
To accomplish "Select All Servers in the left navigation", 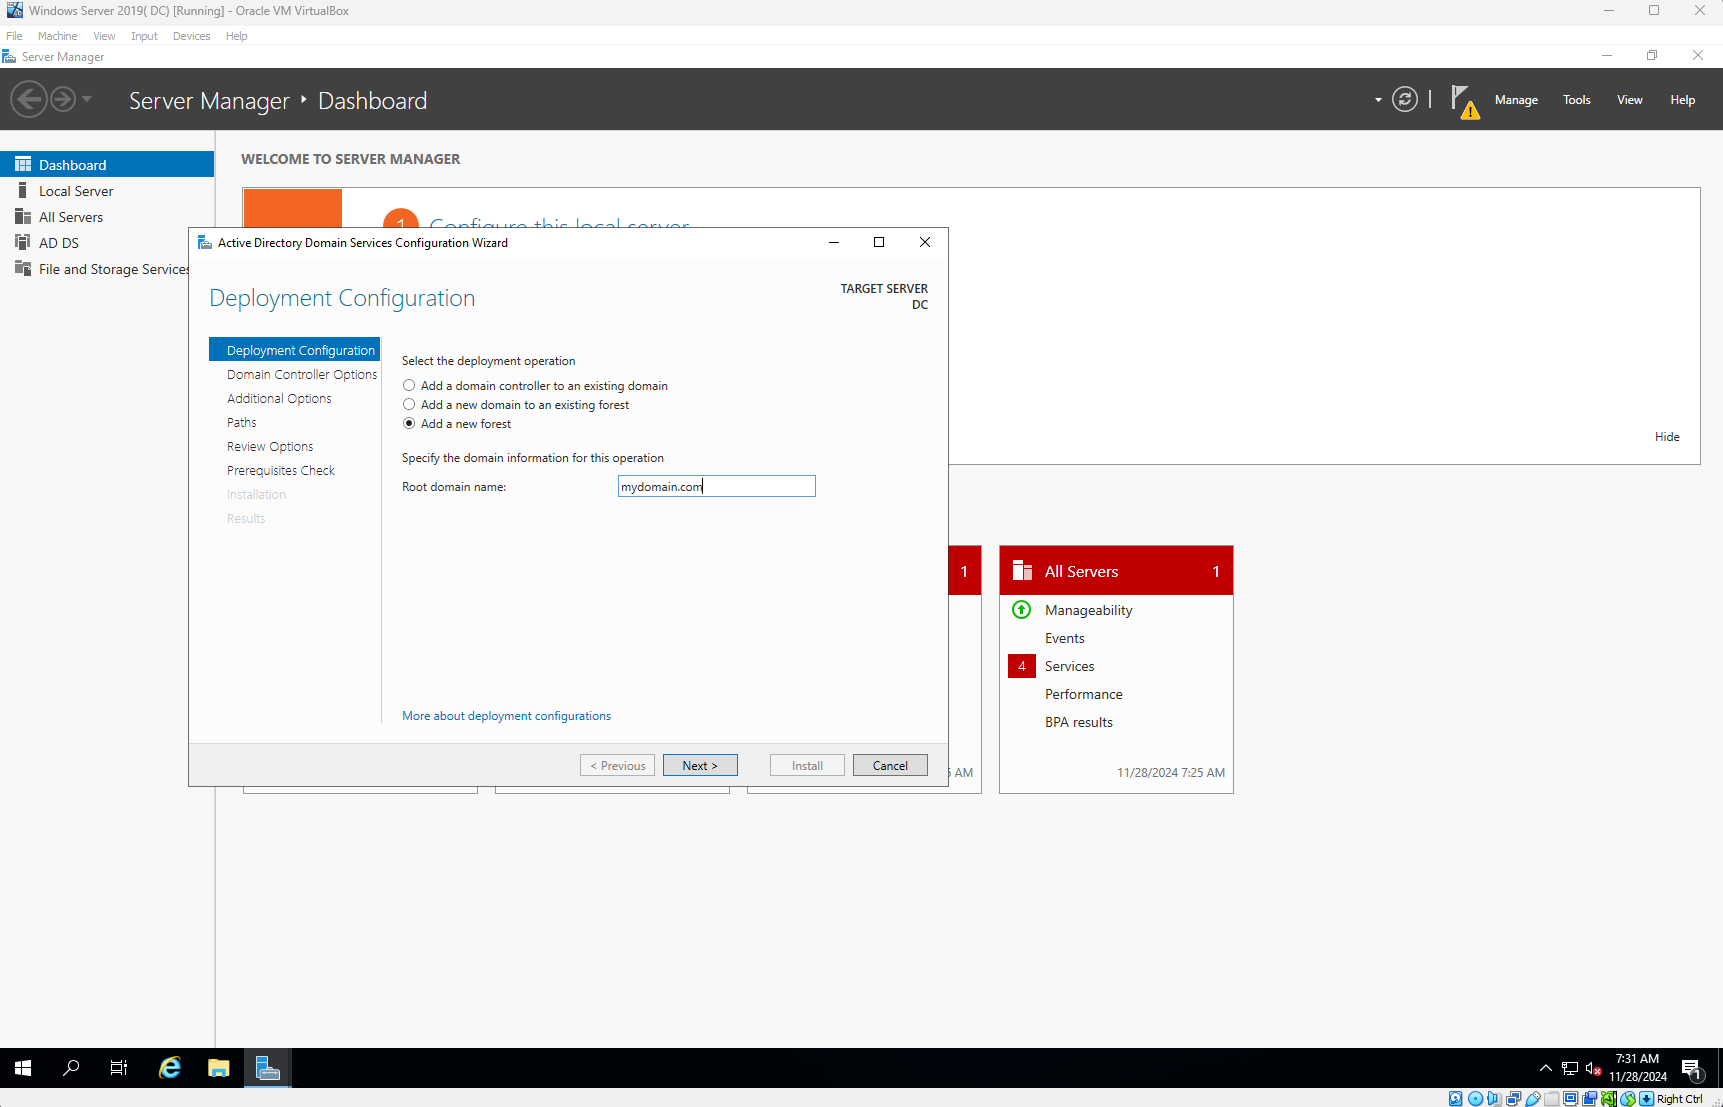I will click(x=107, y=217).
